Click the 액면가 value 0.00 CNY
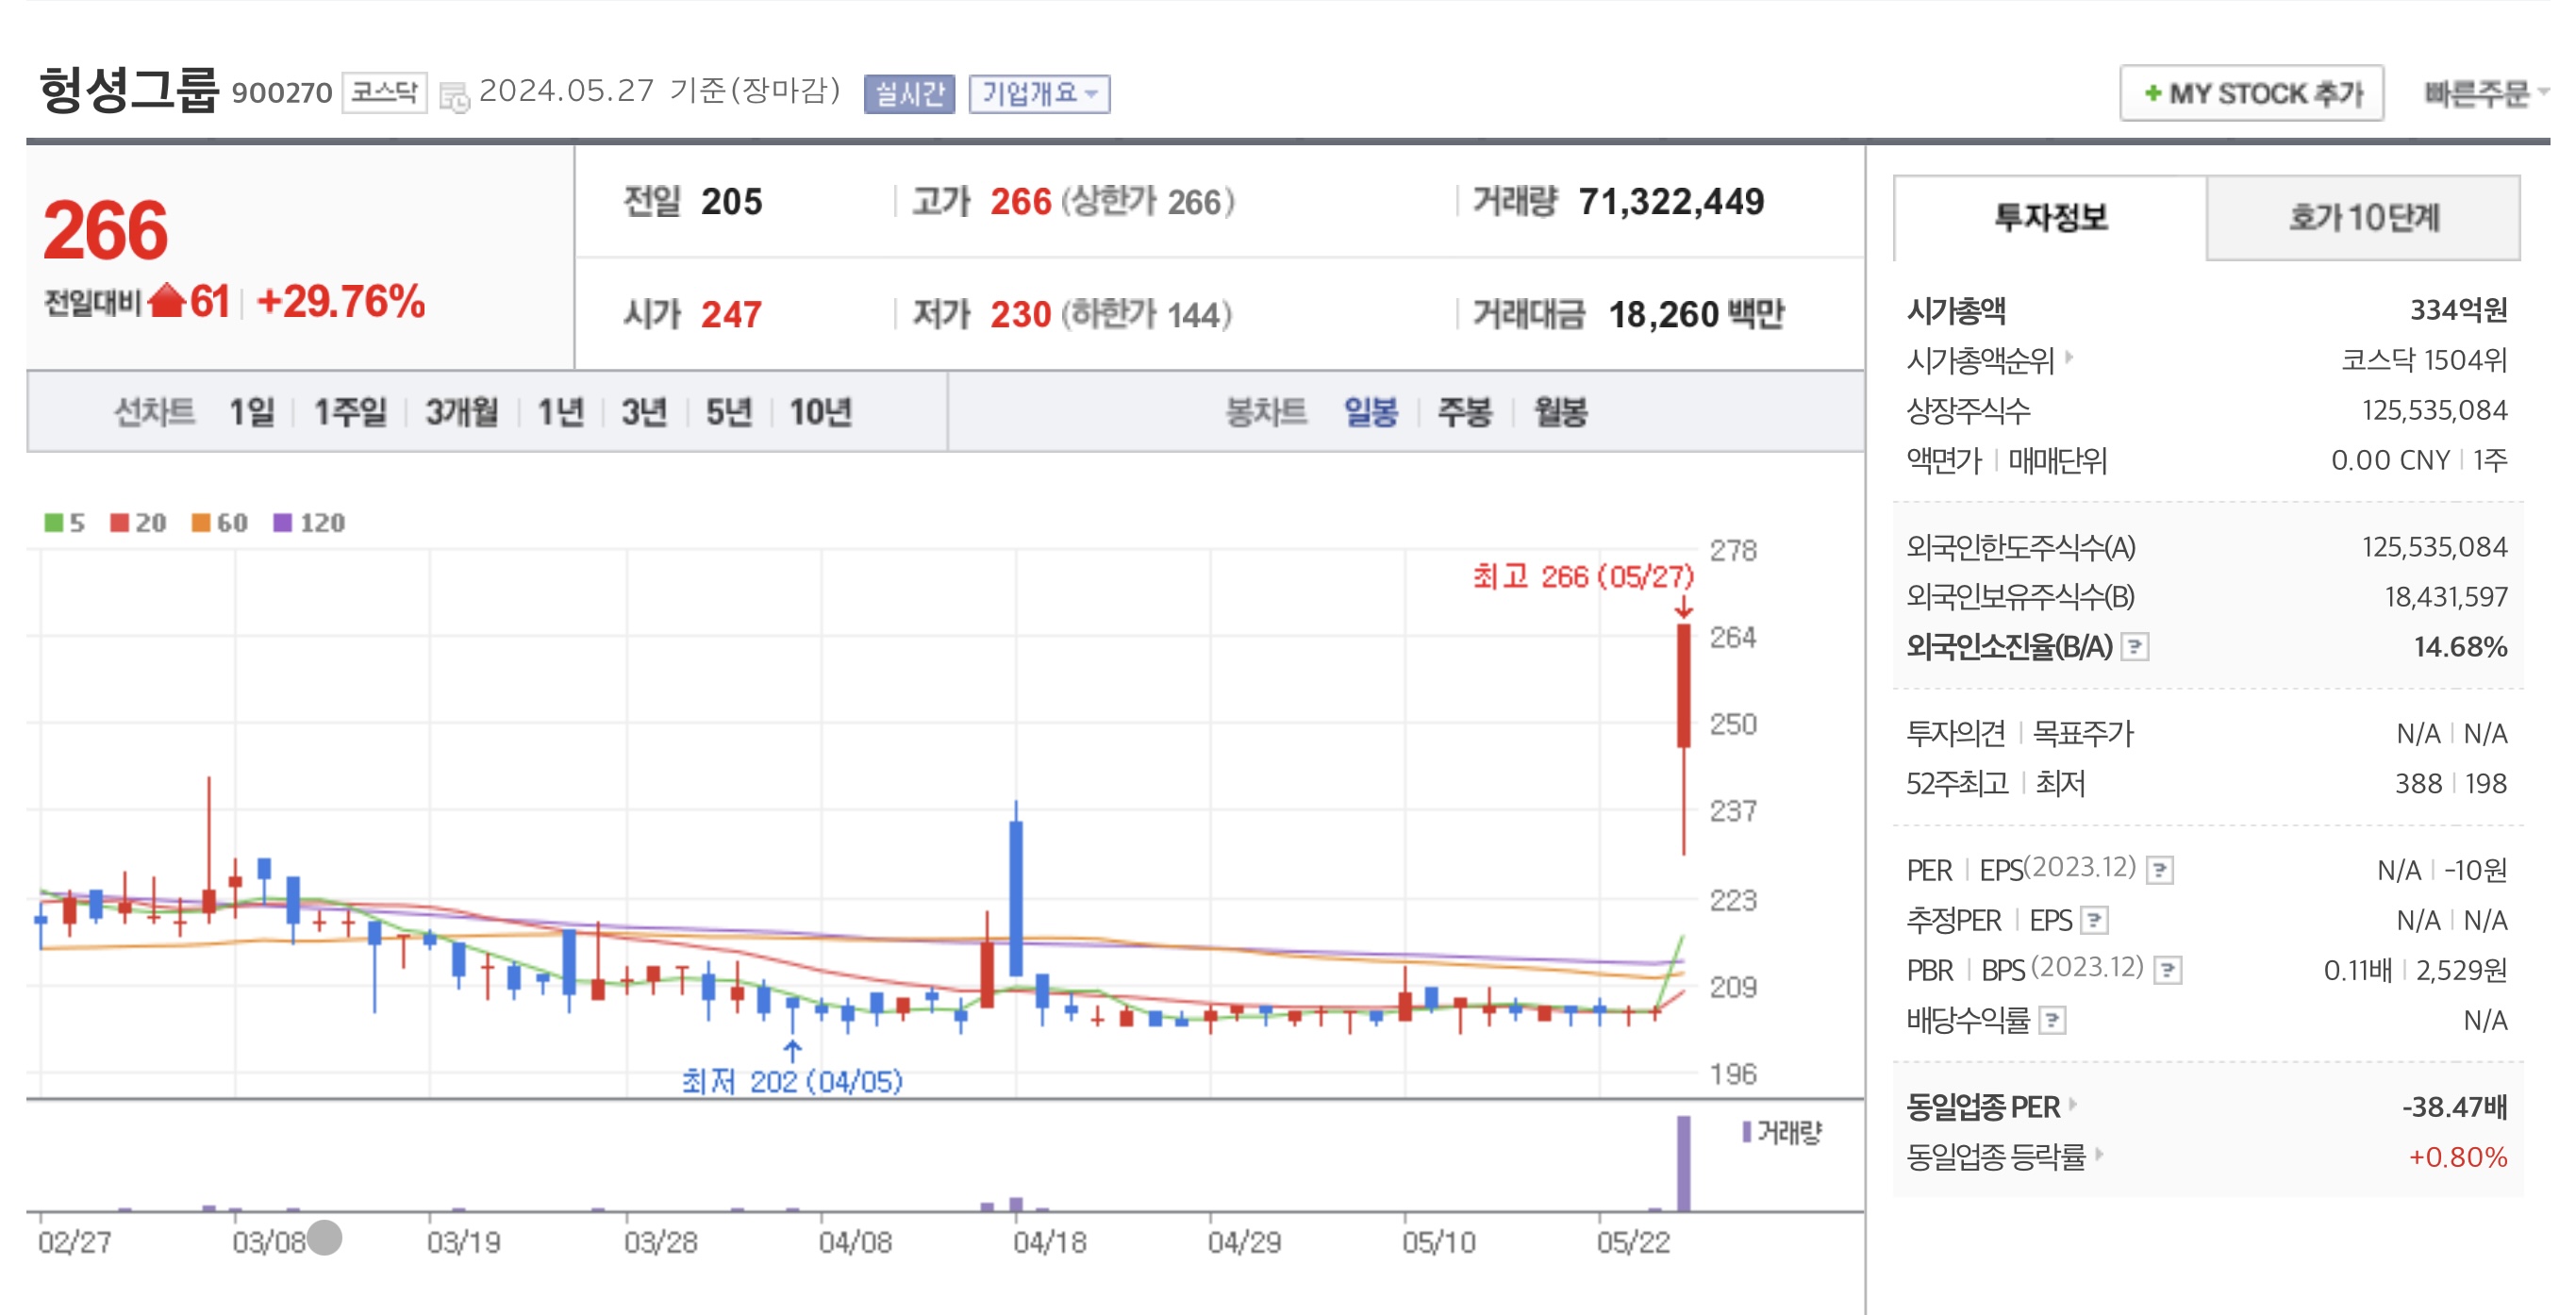The width and height of the screenshot is (2576, 1315). [2390, 460]
